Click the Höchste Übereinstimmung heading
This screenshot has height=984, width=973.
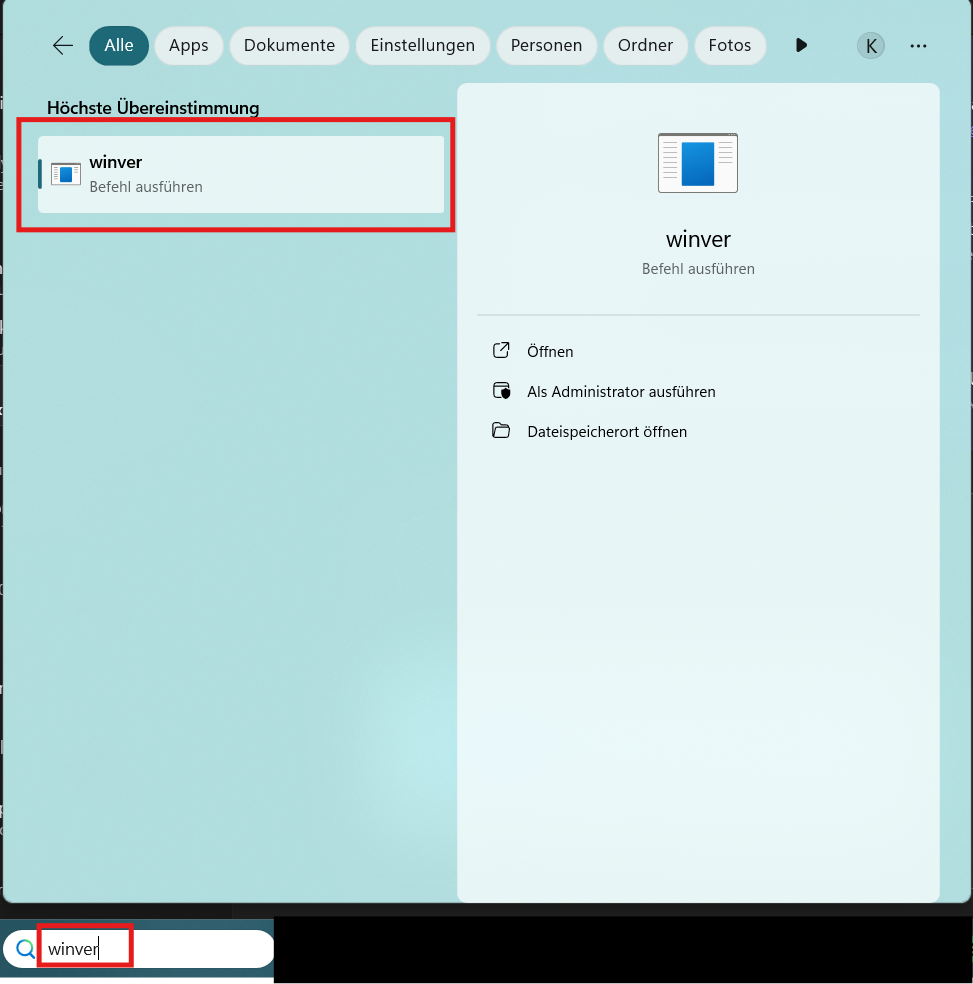153,108
